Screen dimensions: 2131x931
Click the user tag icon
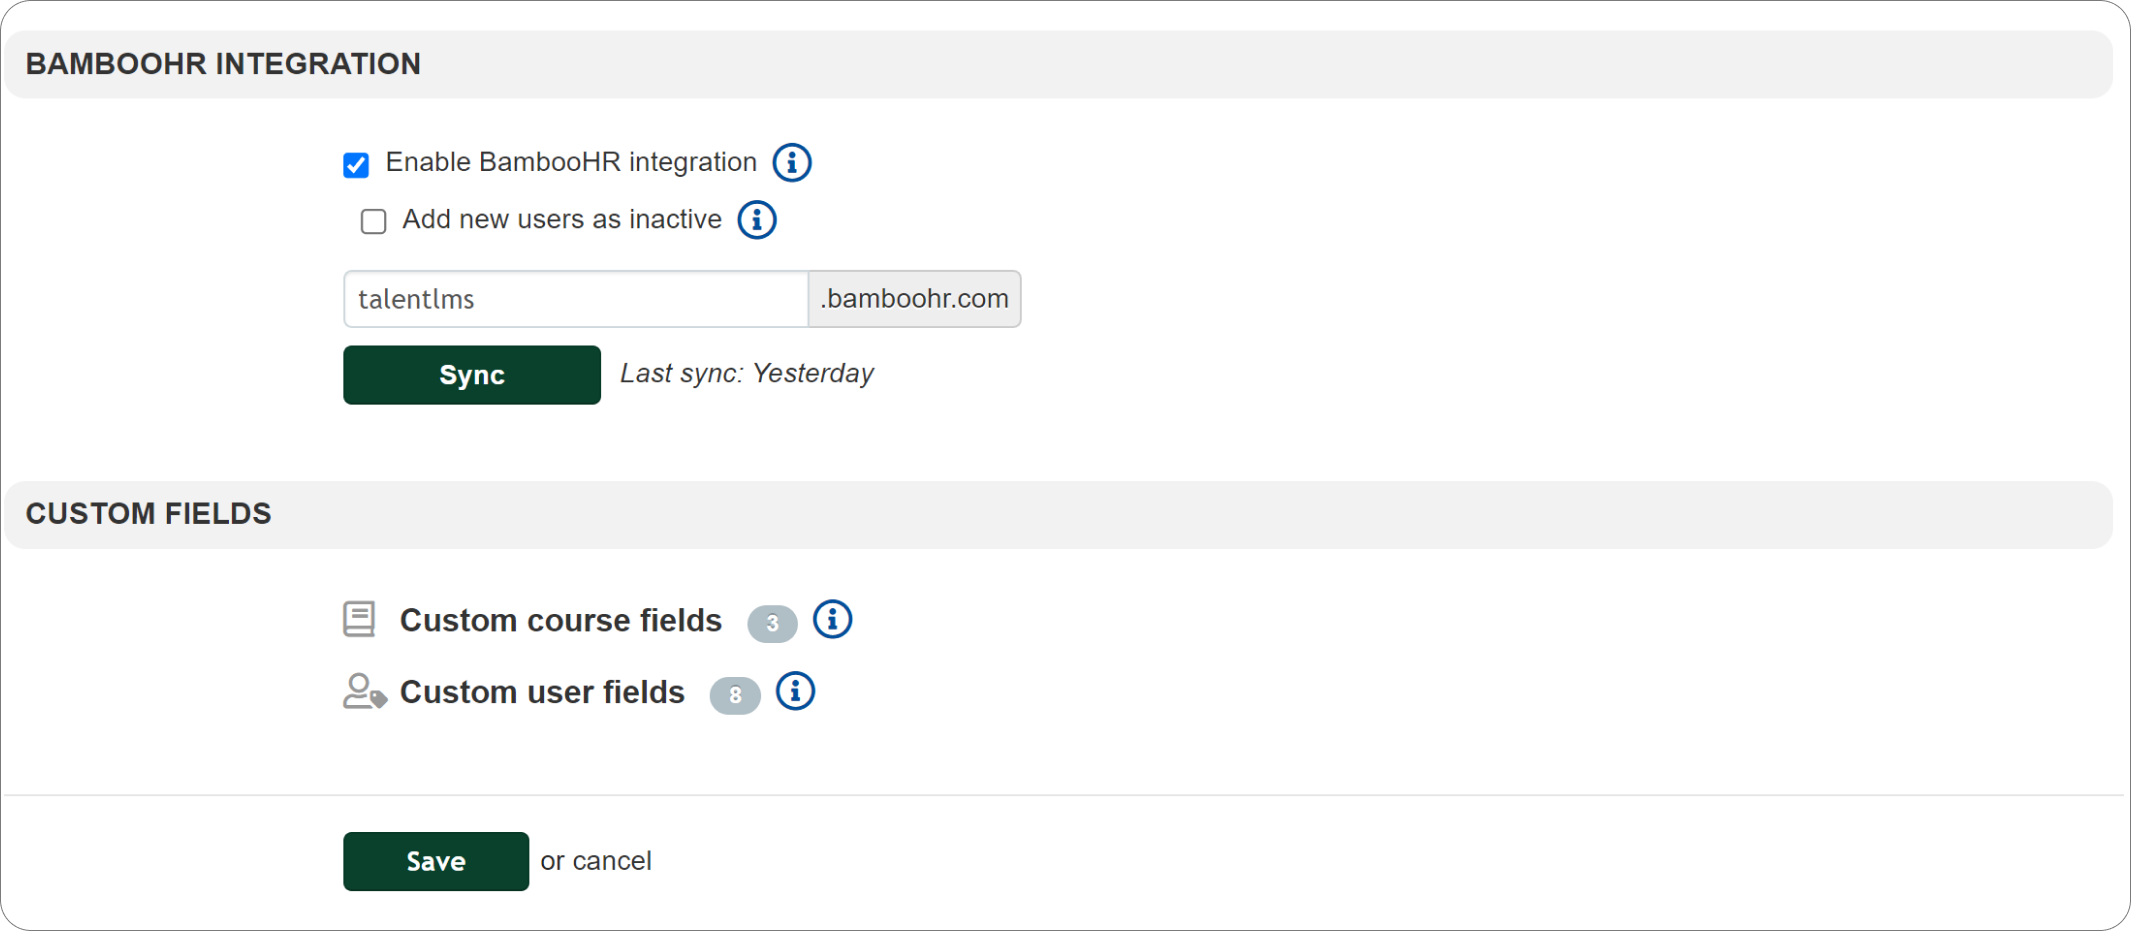[364, 691]
